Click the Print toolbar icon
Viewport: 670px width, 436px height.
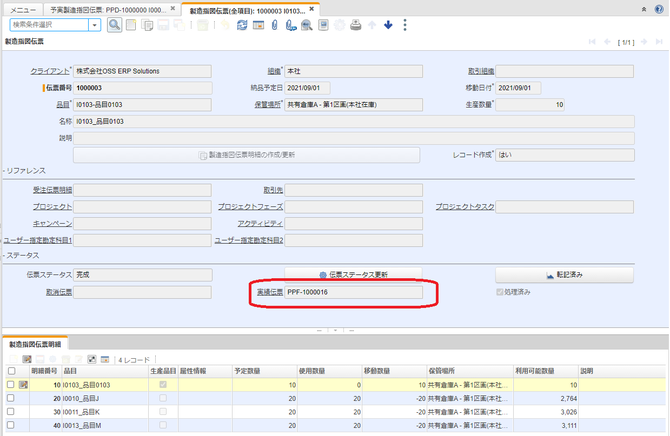pos(356,25)
